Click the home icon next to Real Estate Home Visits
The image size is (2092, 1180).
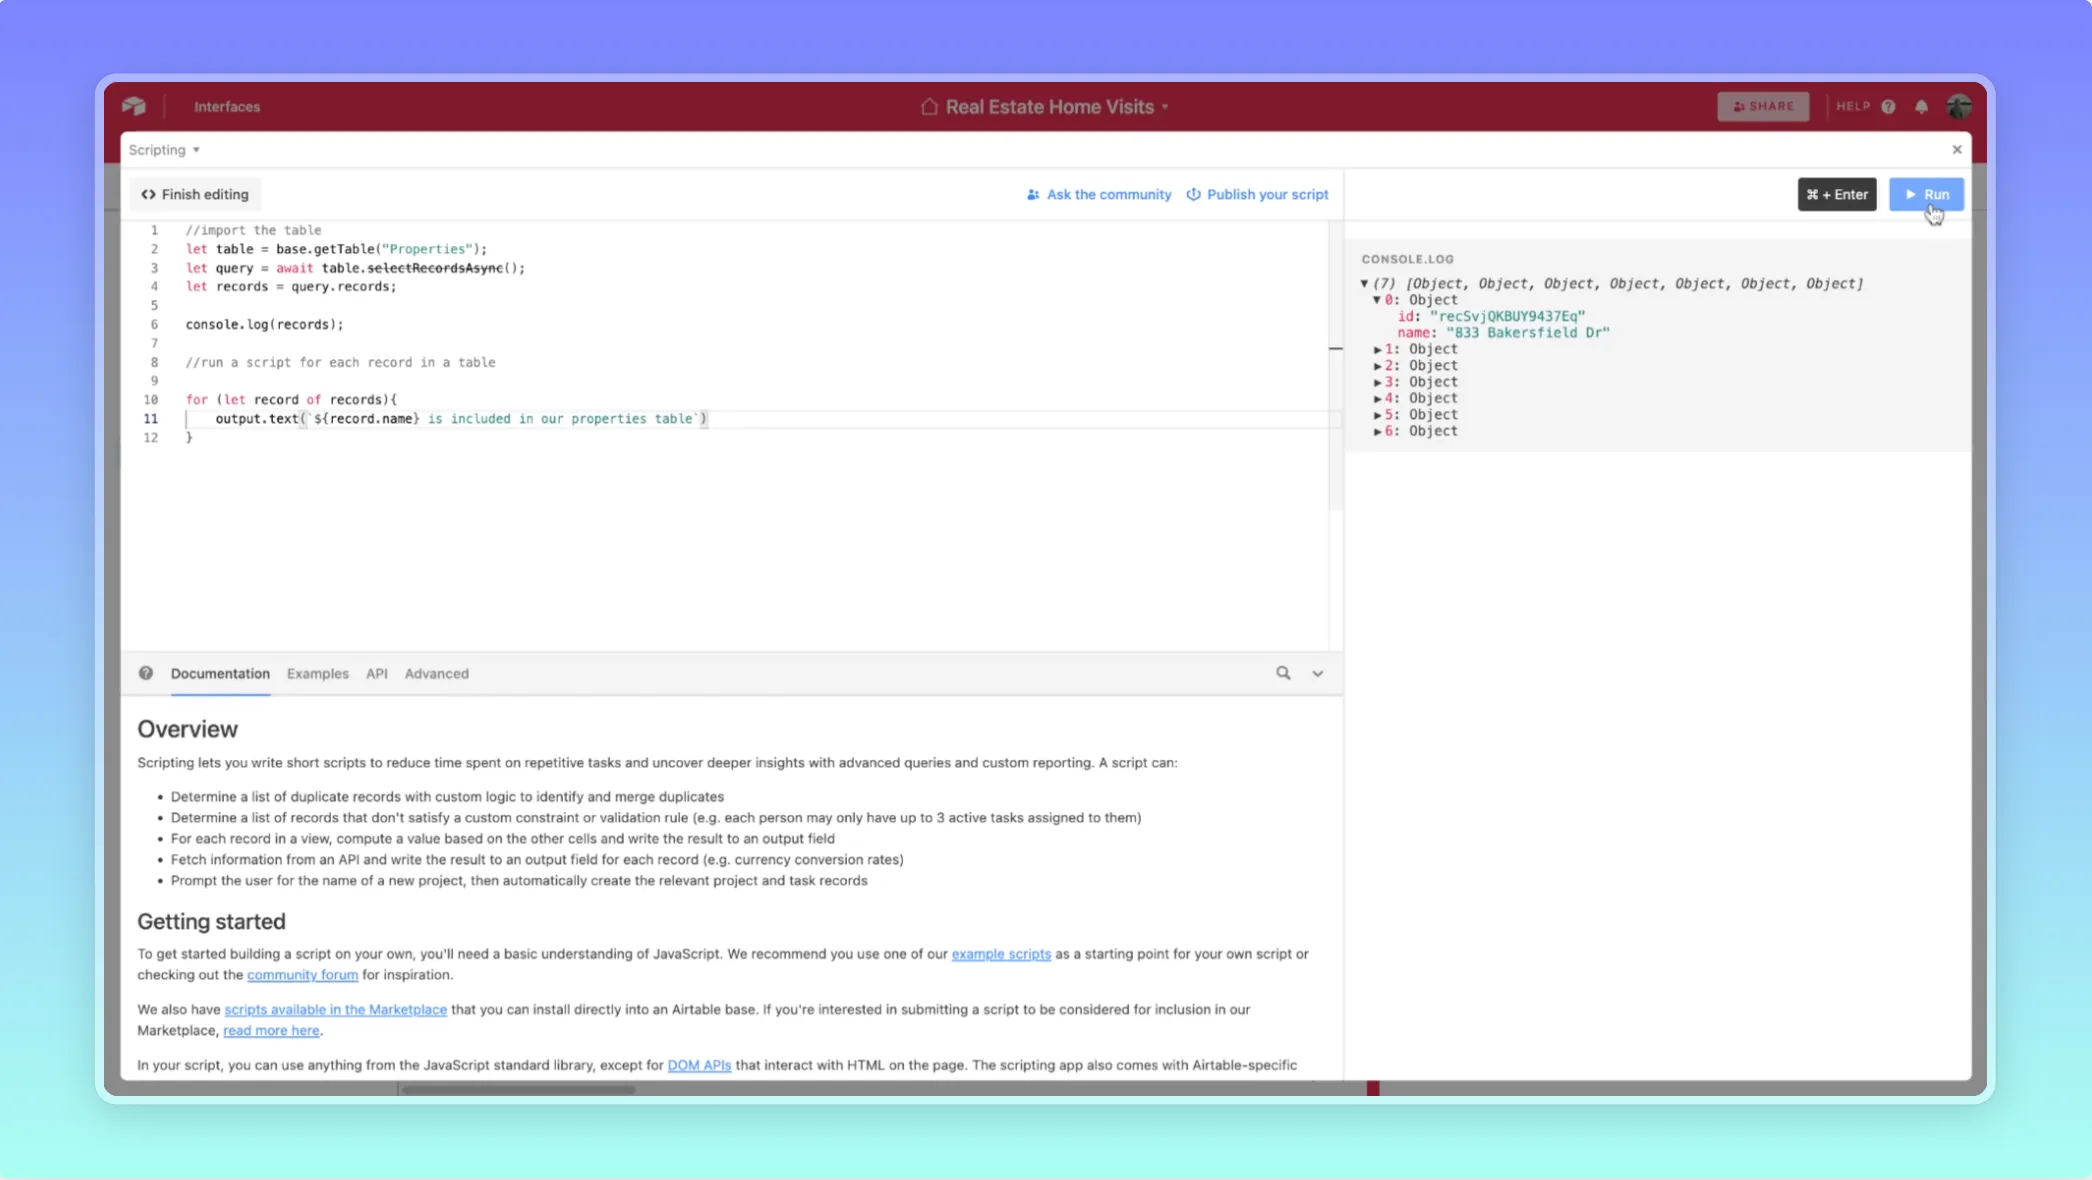point(928,106)
